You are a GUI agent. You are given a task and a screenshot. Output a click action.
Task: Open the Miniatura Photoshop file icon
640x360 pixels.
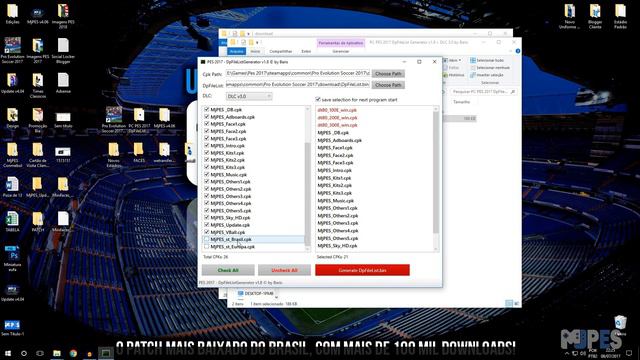coord(12,258)
